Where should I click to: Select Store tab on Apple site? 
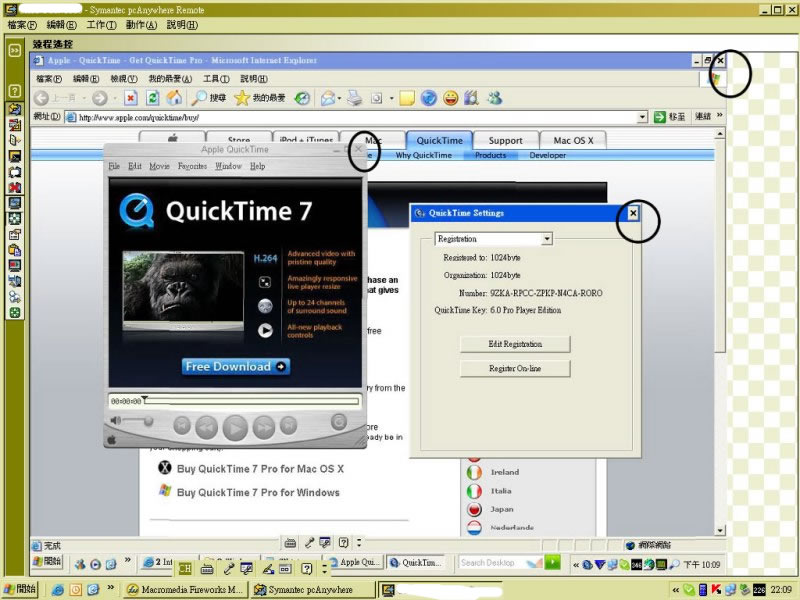[239, 140]
